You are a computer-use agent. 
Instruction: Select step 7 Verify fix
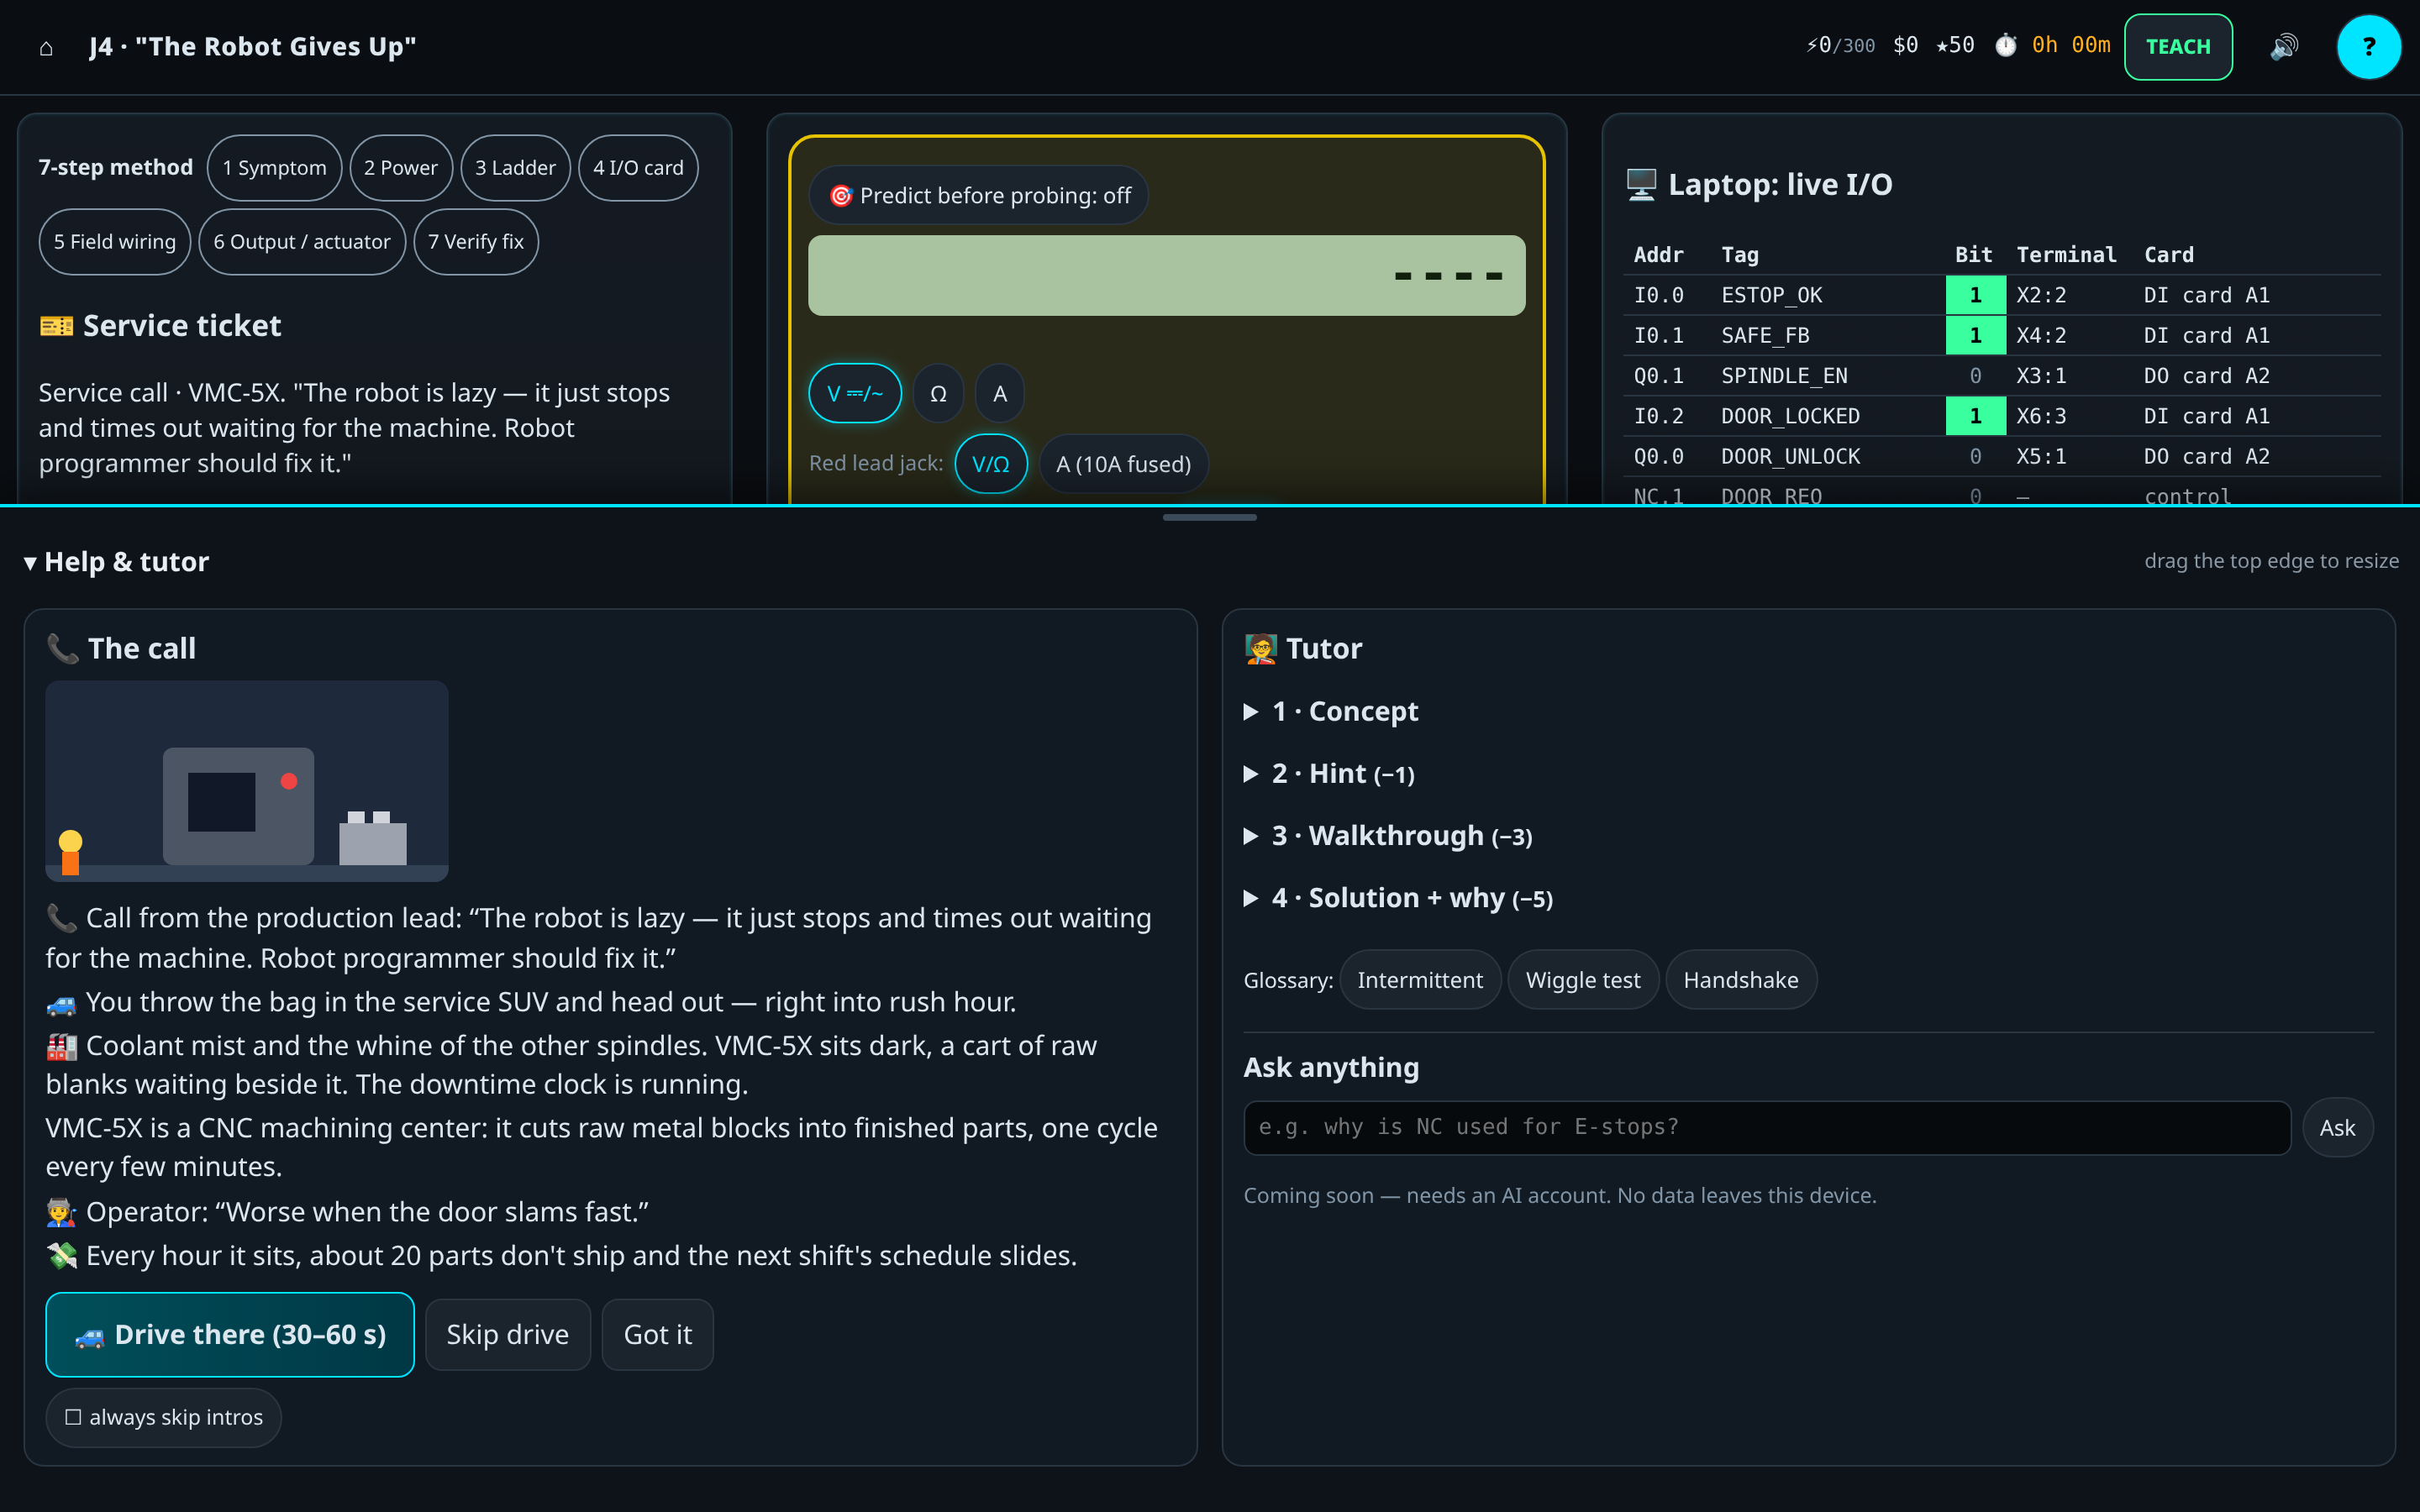[476, 242]
